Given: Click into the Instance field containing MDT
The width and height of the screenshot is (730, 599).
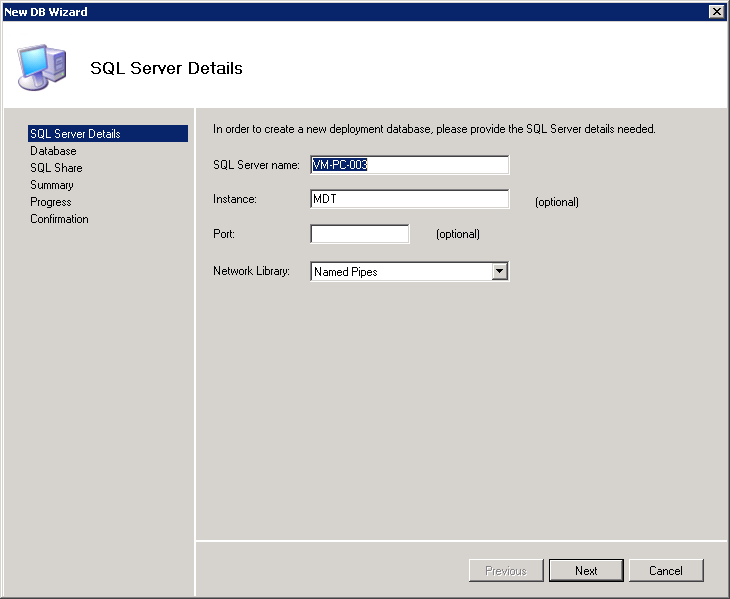Looking at the screenshot, I should tap(409, 199).
